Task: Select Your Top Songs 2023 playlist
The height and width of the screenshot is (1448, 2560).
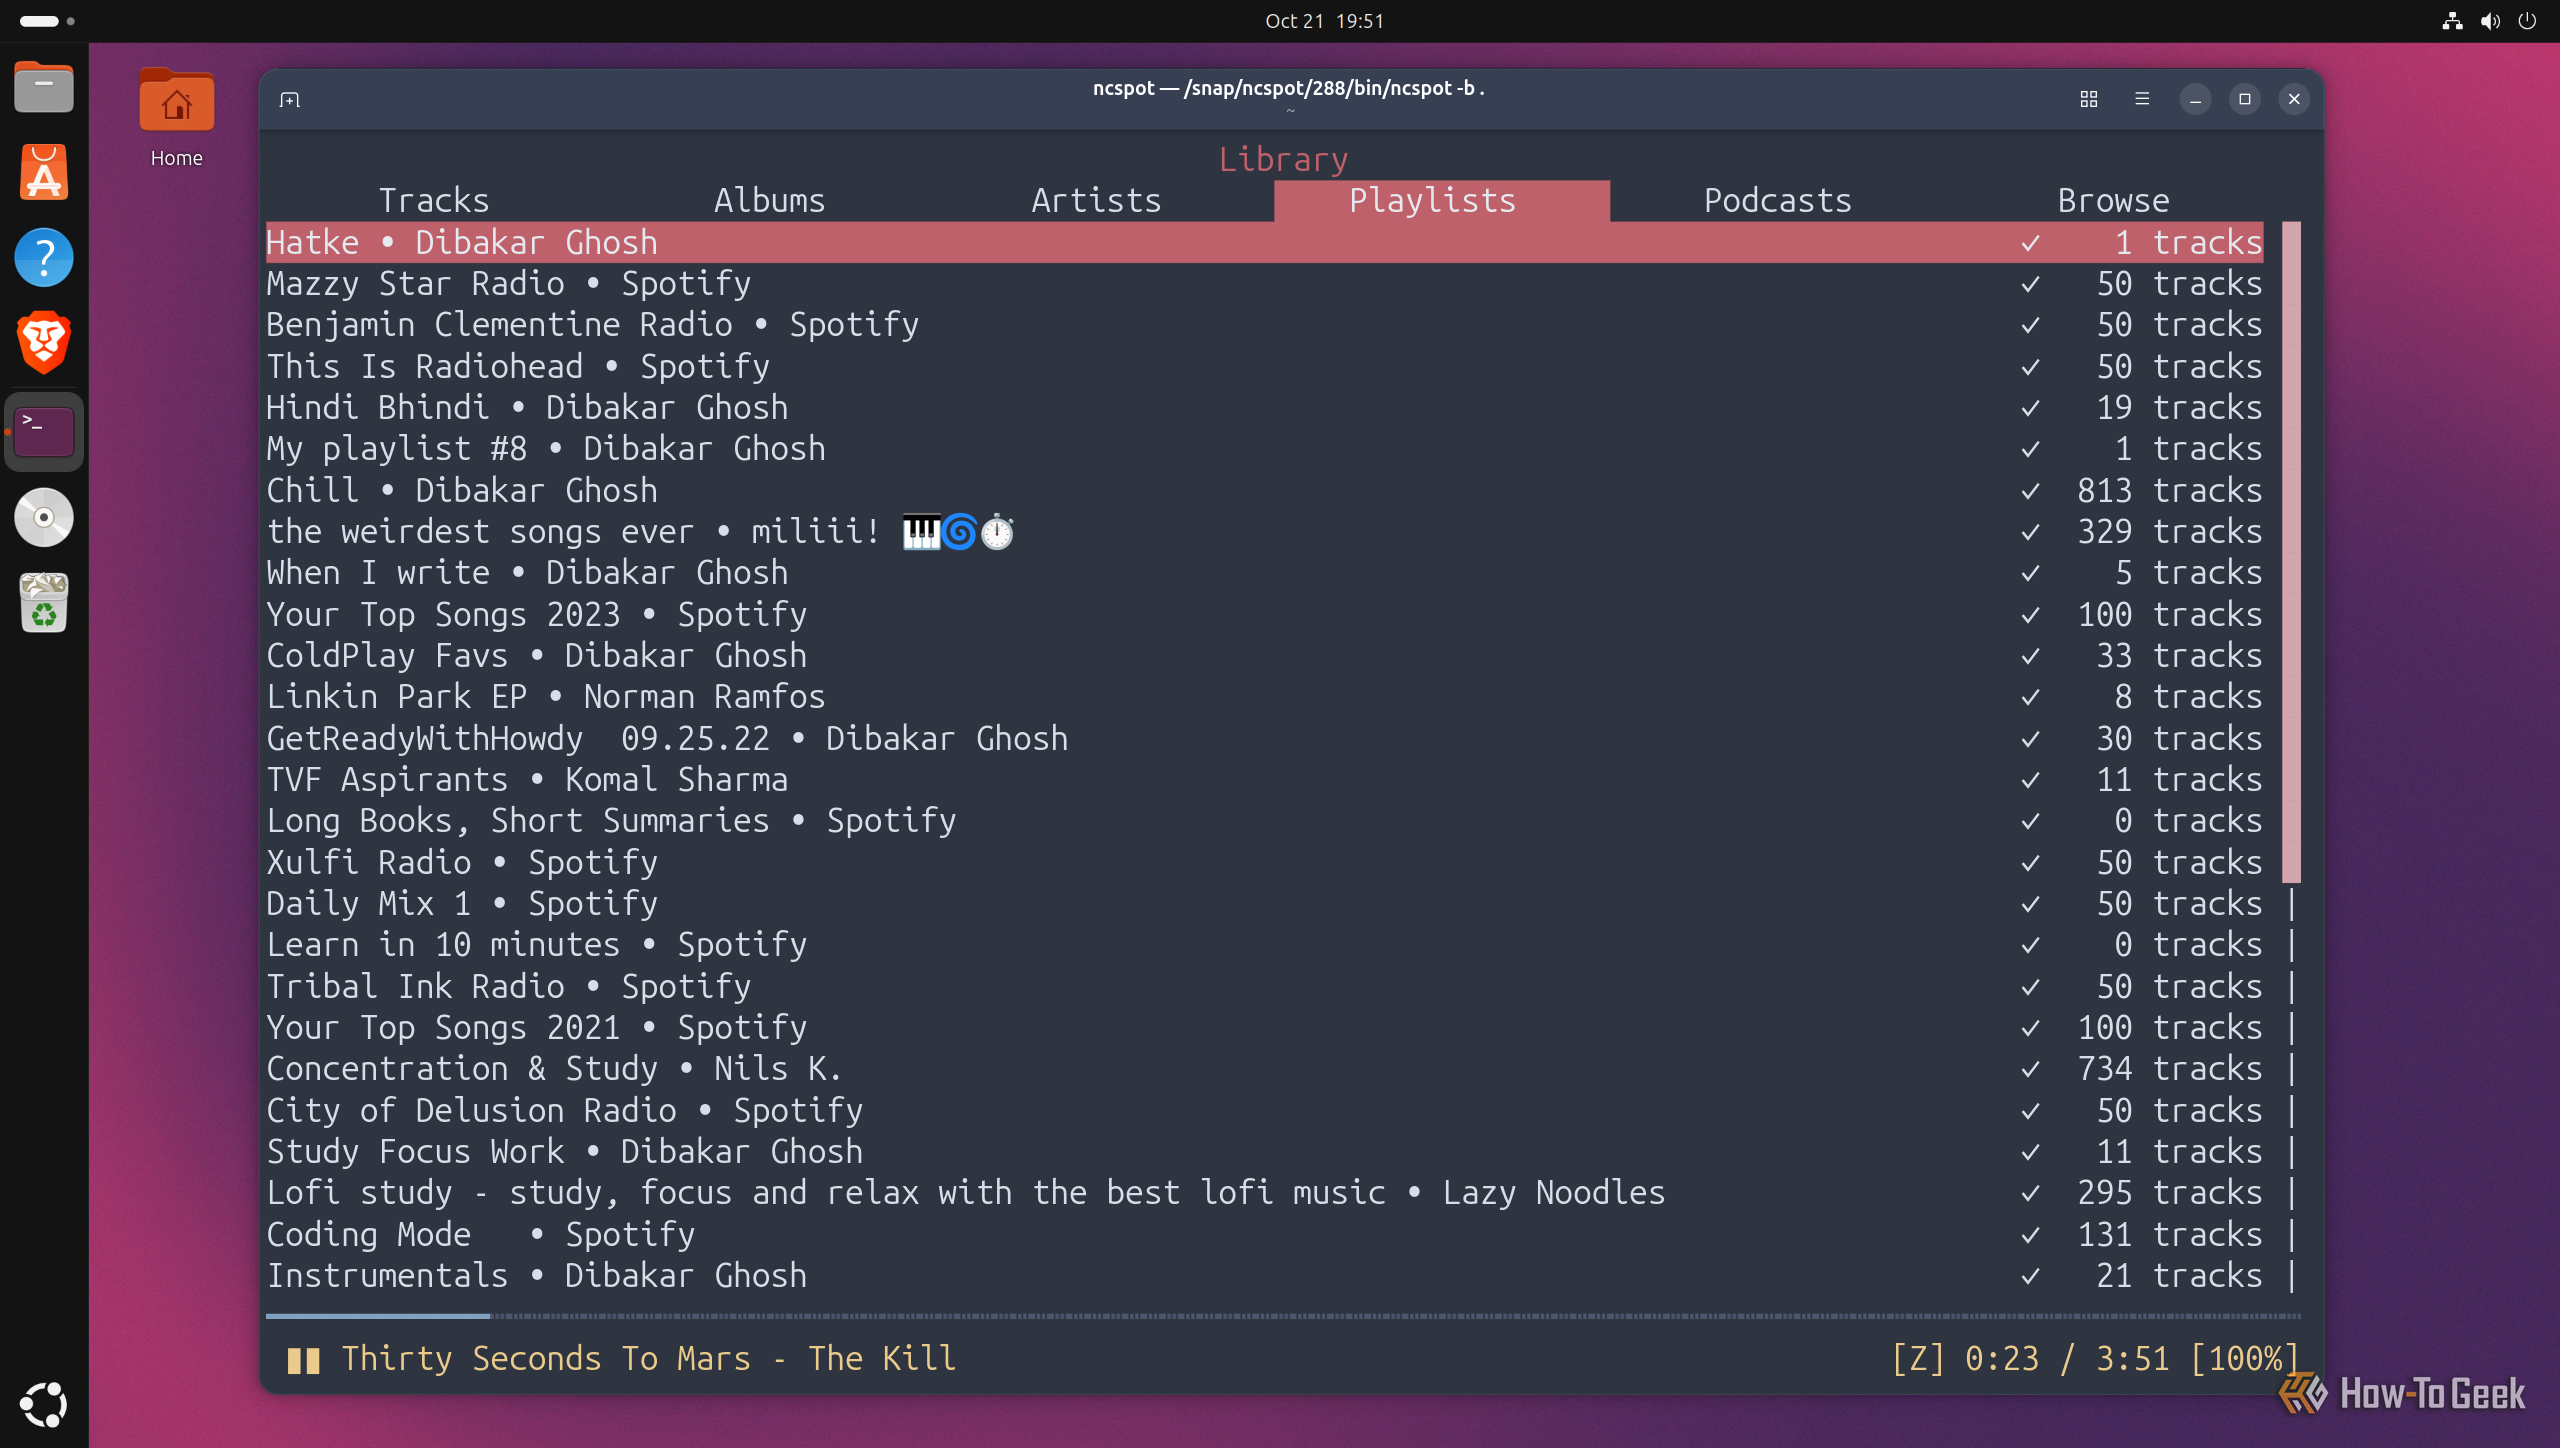Action: 1264,615
